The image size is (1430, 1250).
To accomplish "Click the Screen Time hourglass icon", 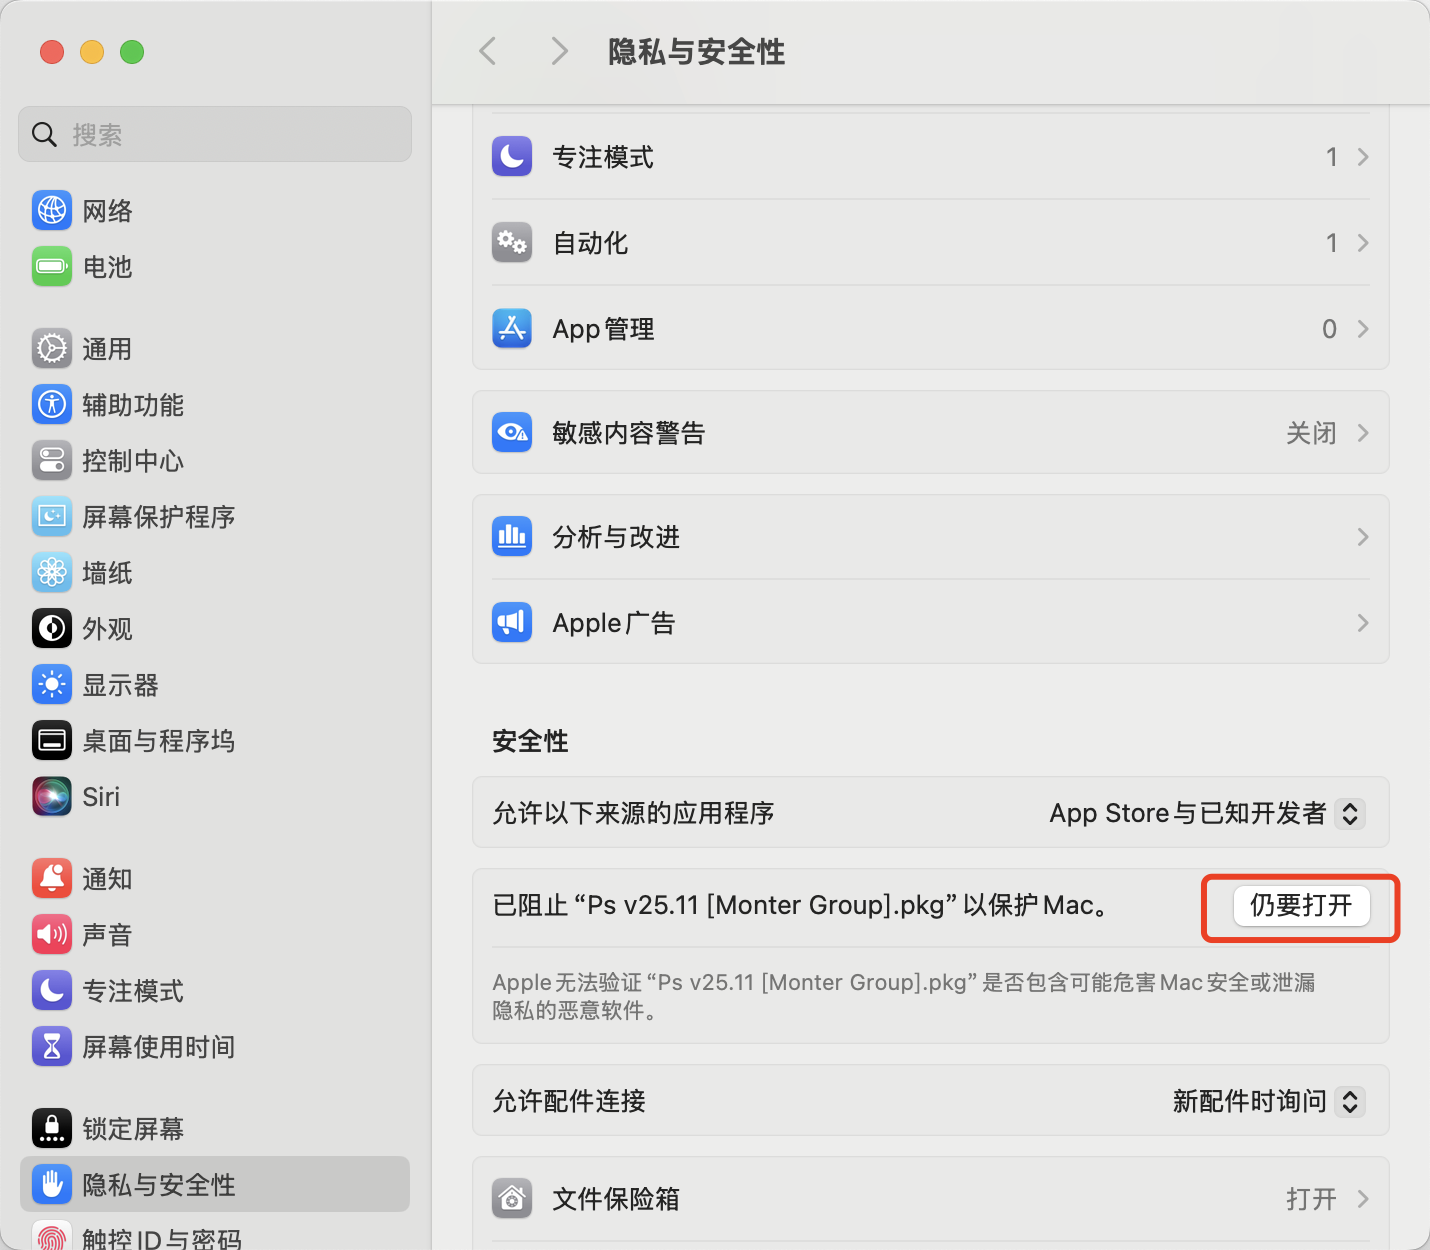I will coord(52,1047).
